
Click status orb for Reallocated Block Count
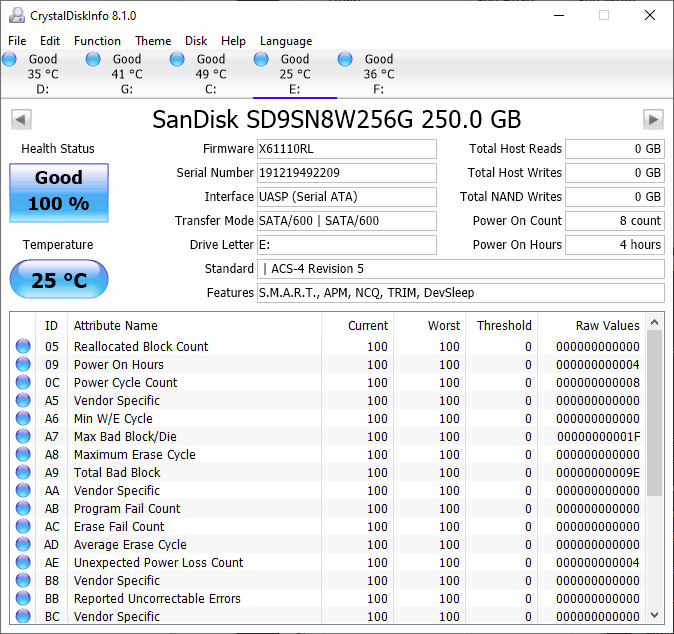coord(23,346)
